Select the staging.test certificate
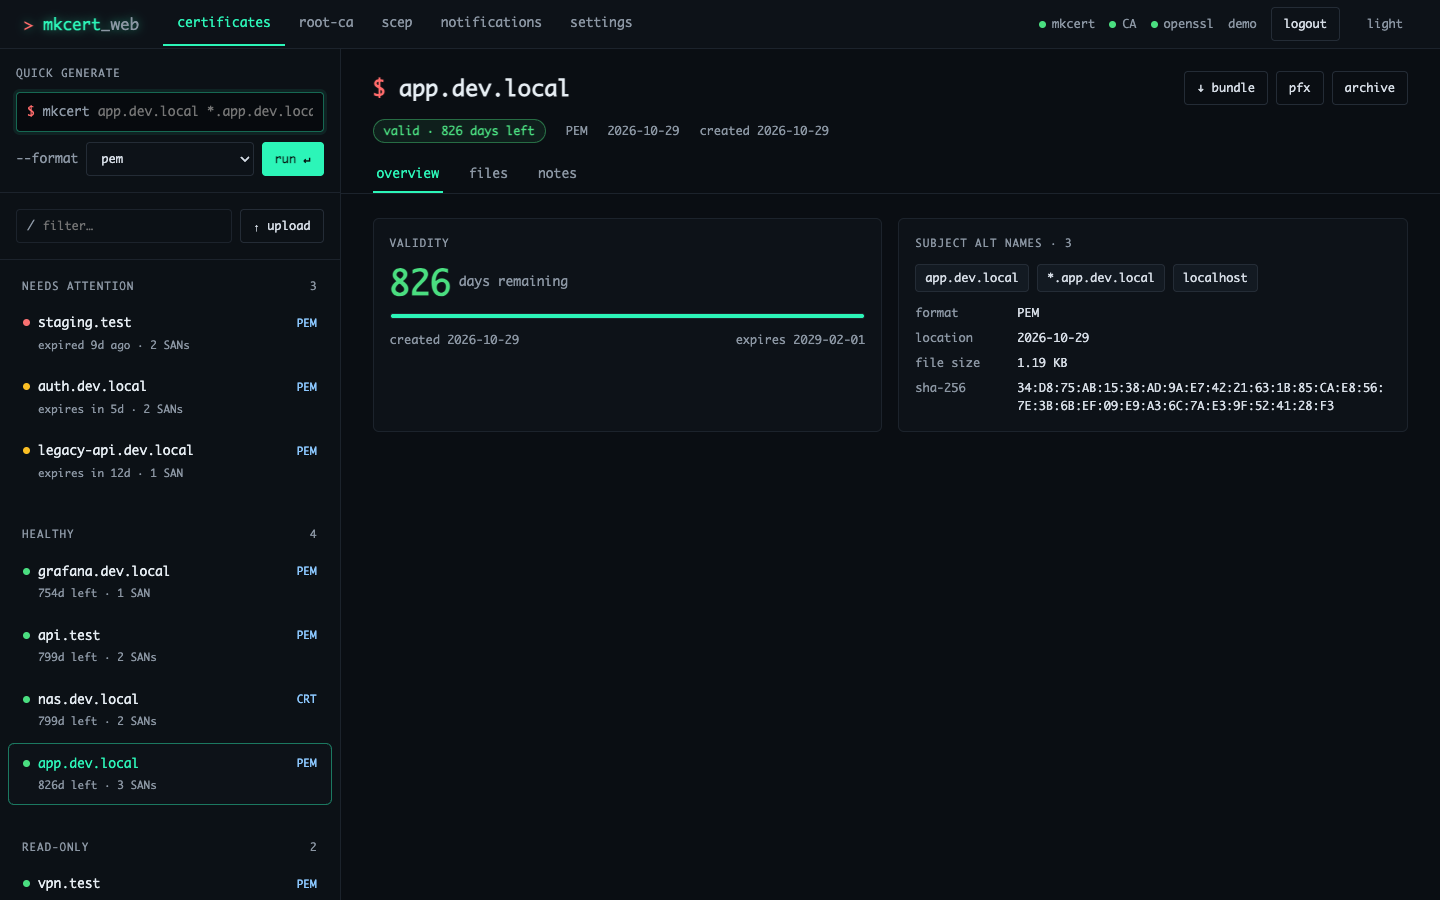Image resolution: width=1440 pixels, height=900 pixels. click(x=170, y=333)
